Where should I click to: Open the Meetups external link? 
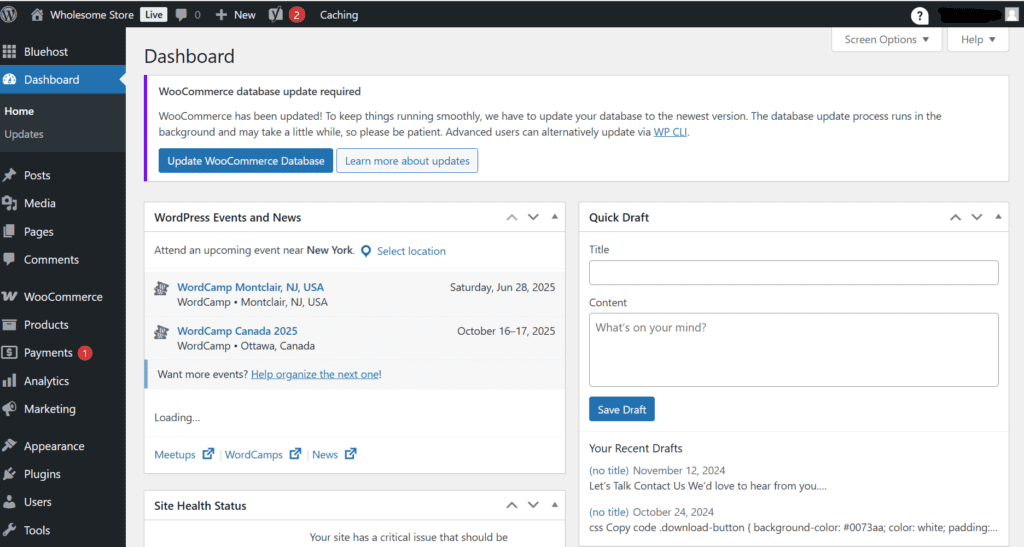coord(184,454)
